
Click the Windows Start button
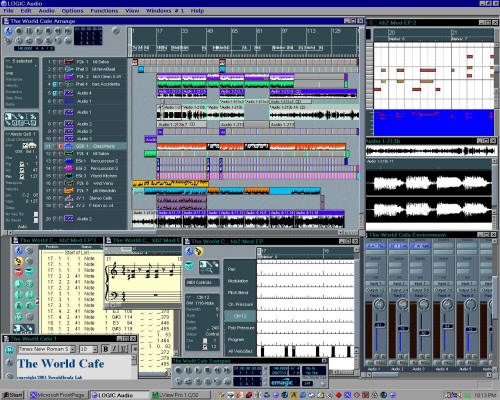13,395
